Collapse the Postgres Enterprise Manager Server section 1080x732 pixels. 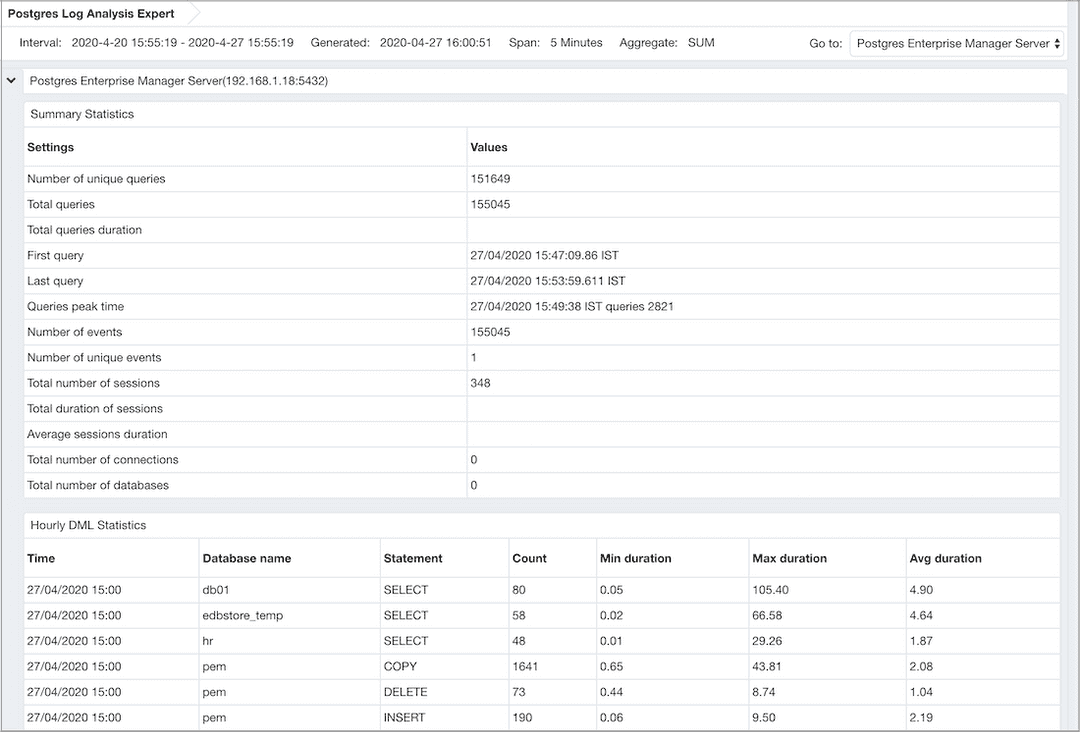pos(11,80)
